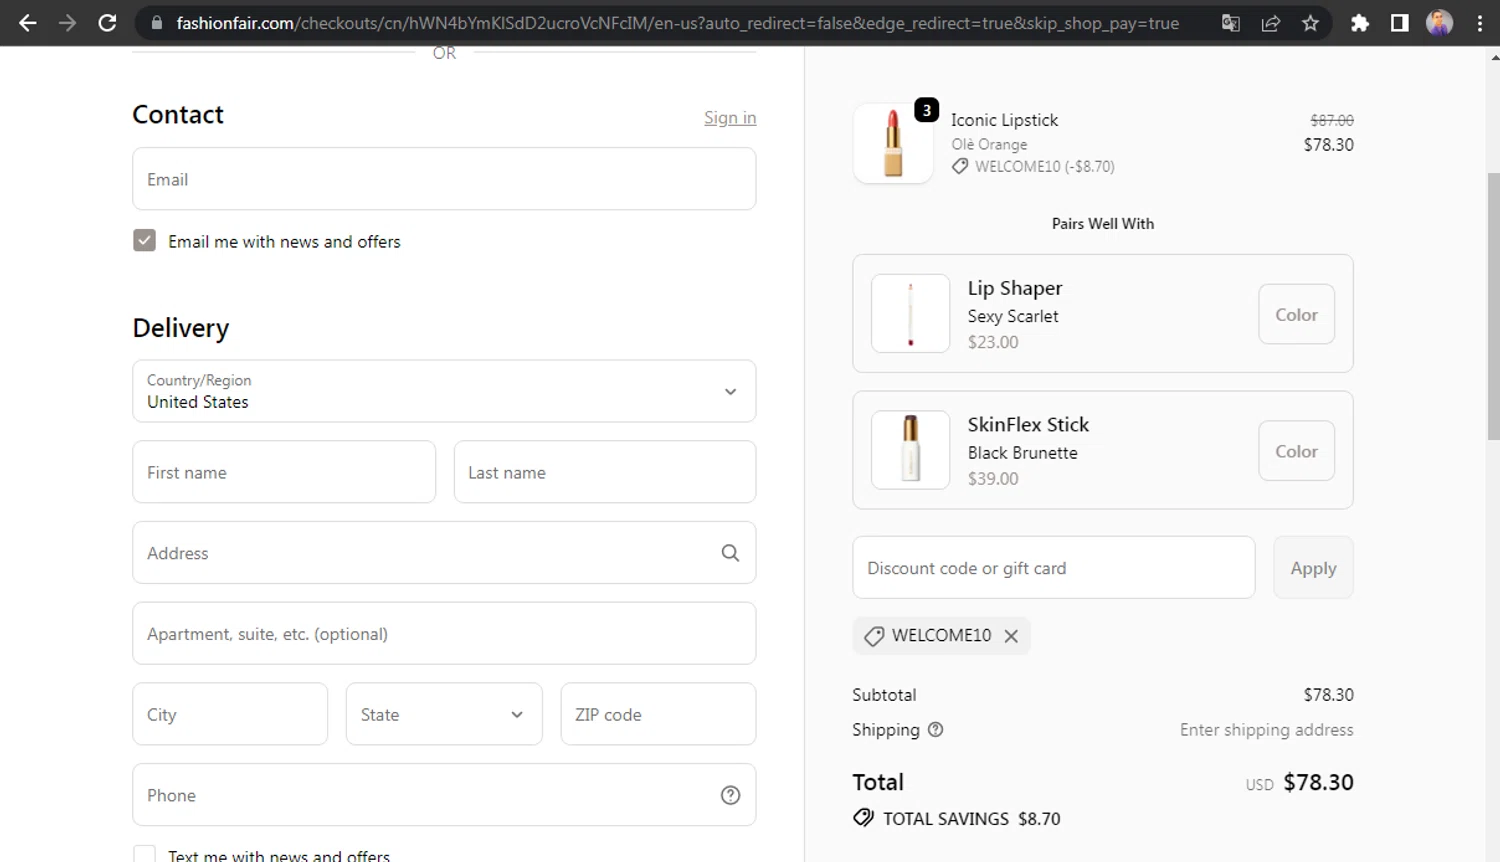Open the Country/Region dropdown

coord(444,391)
